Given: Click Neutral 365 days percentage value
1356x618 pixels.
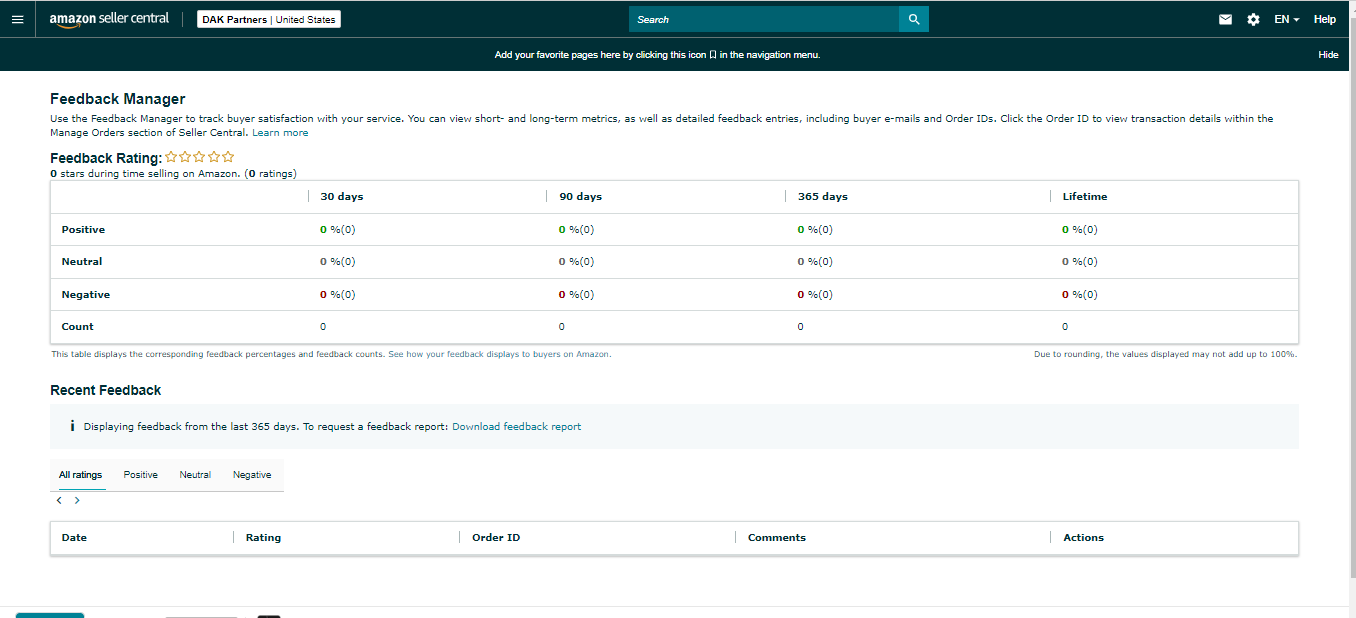Looking at the screenshot, I should point(815,262).
